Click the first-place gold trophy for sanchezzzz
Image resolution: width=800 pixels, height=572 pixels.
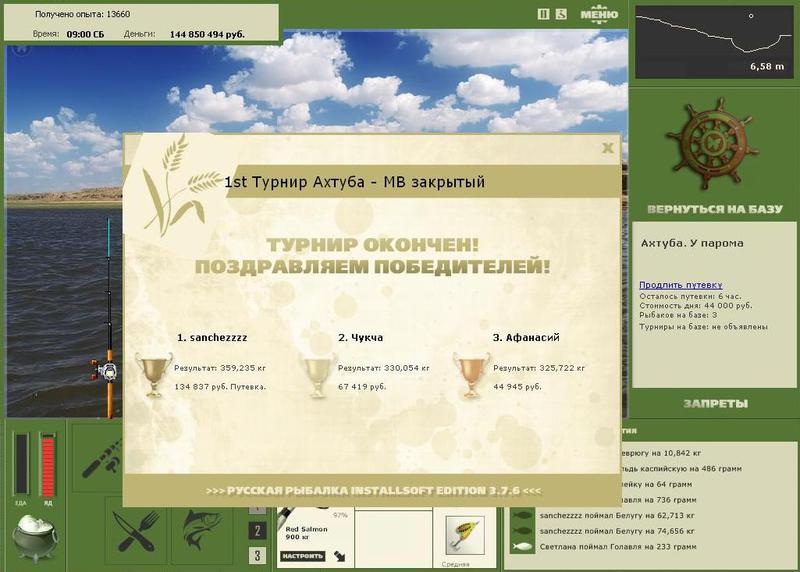(154, 375)
